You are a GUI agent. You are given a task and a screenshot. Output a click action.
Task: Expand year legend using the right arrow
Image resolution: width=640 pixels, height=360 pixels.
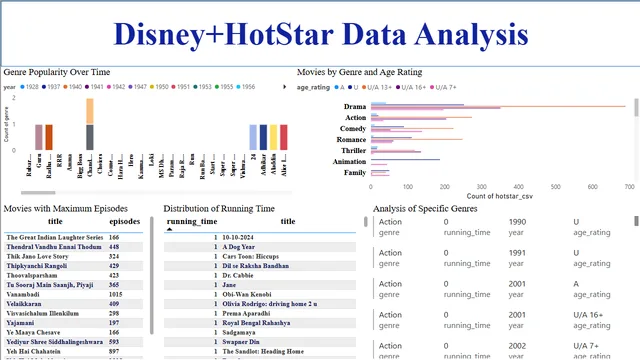point(284,87)
